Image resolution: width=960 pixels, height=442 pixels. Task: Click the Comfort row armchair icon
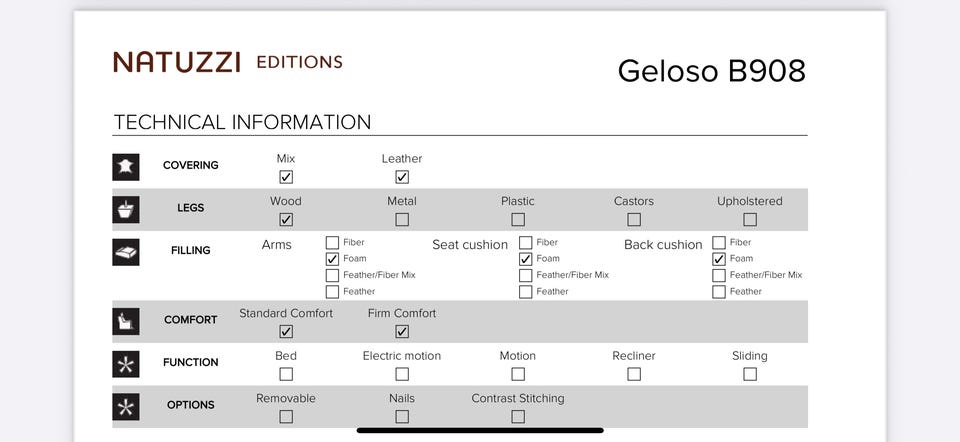pos(126,321)
